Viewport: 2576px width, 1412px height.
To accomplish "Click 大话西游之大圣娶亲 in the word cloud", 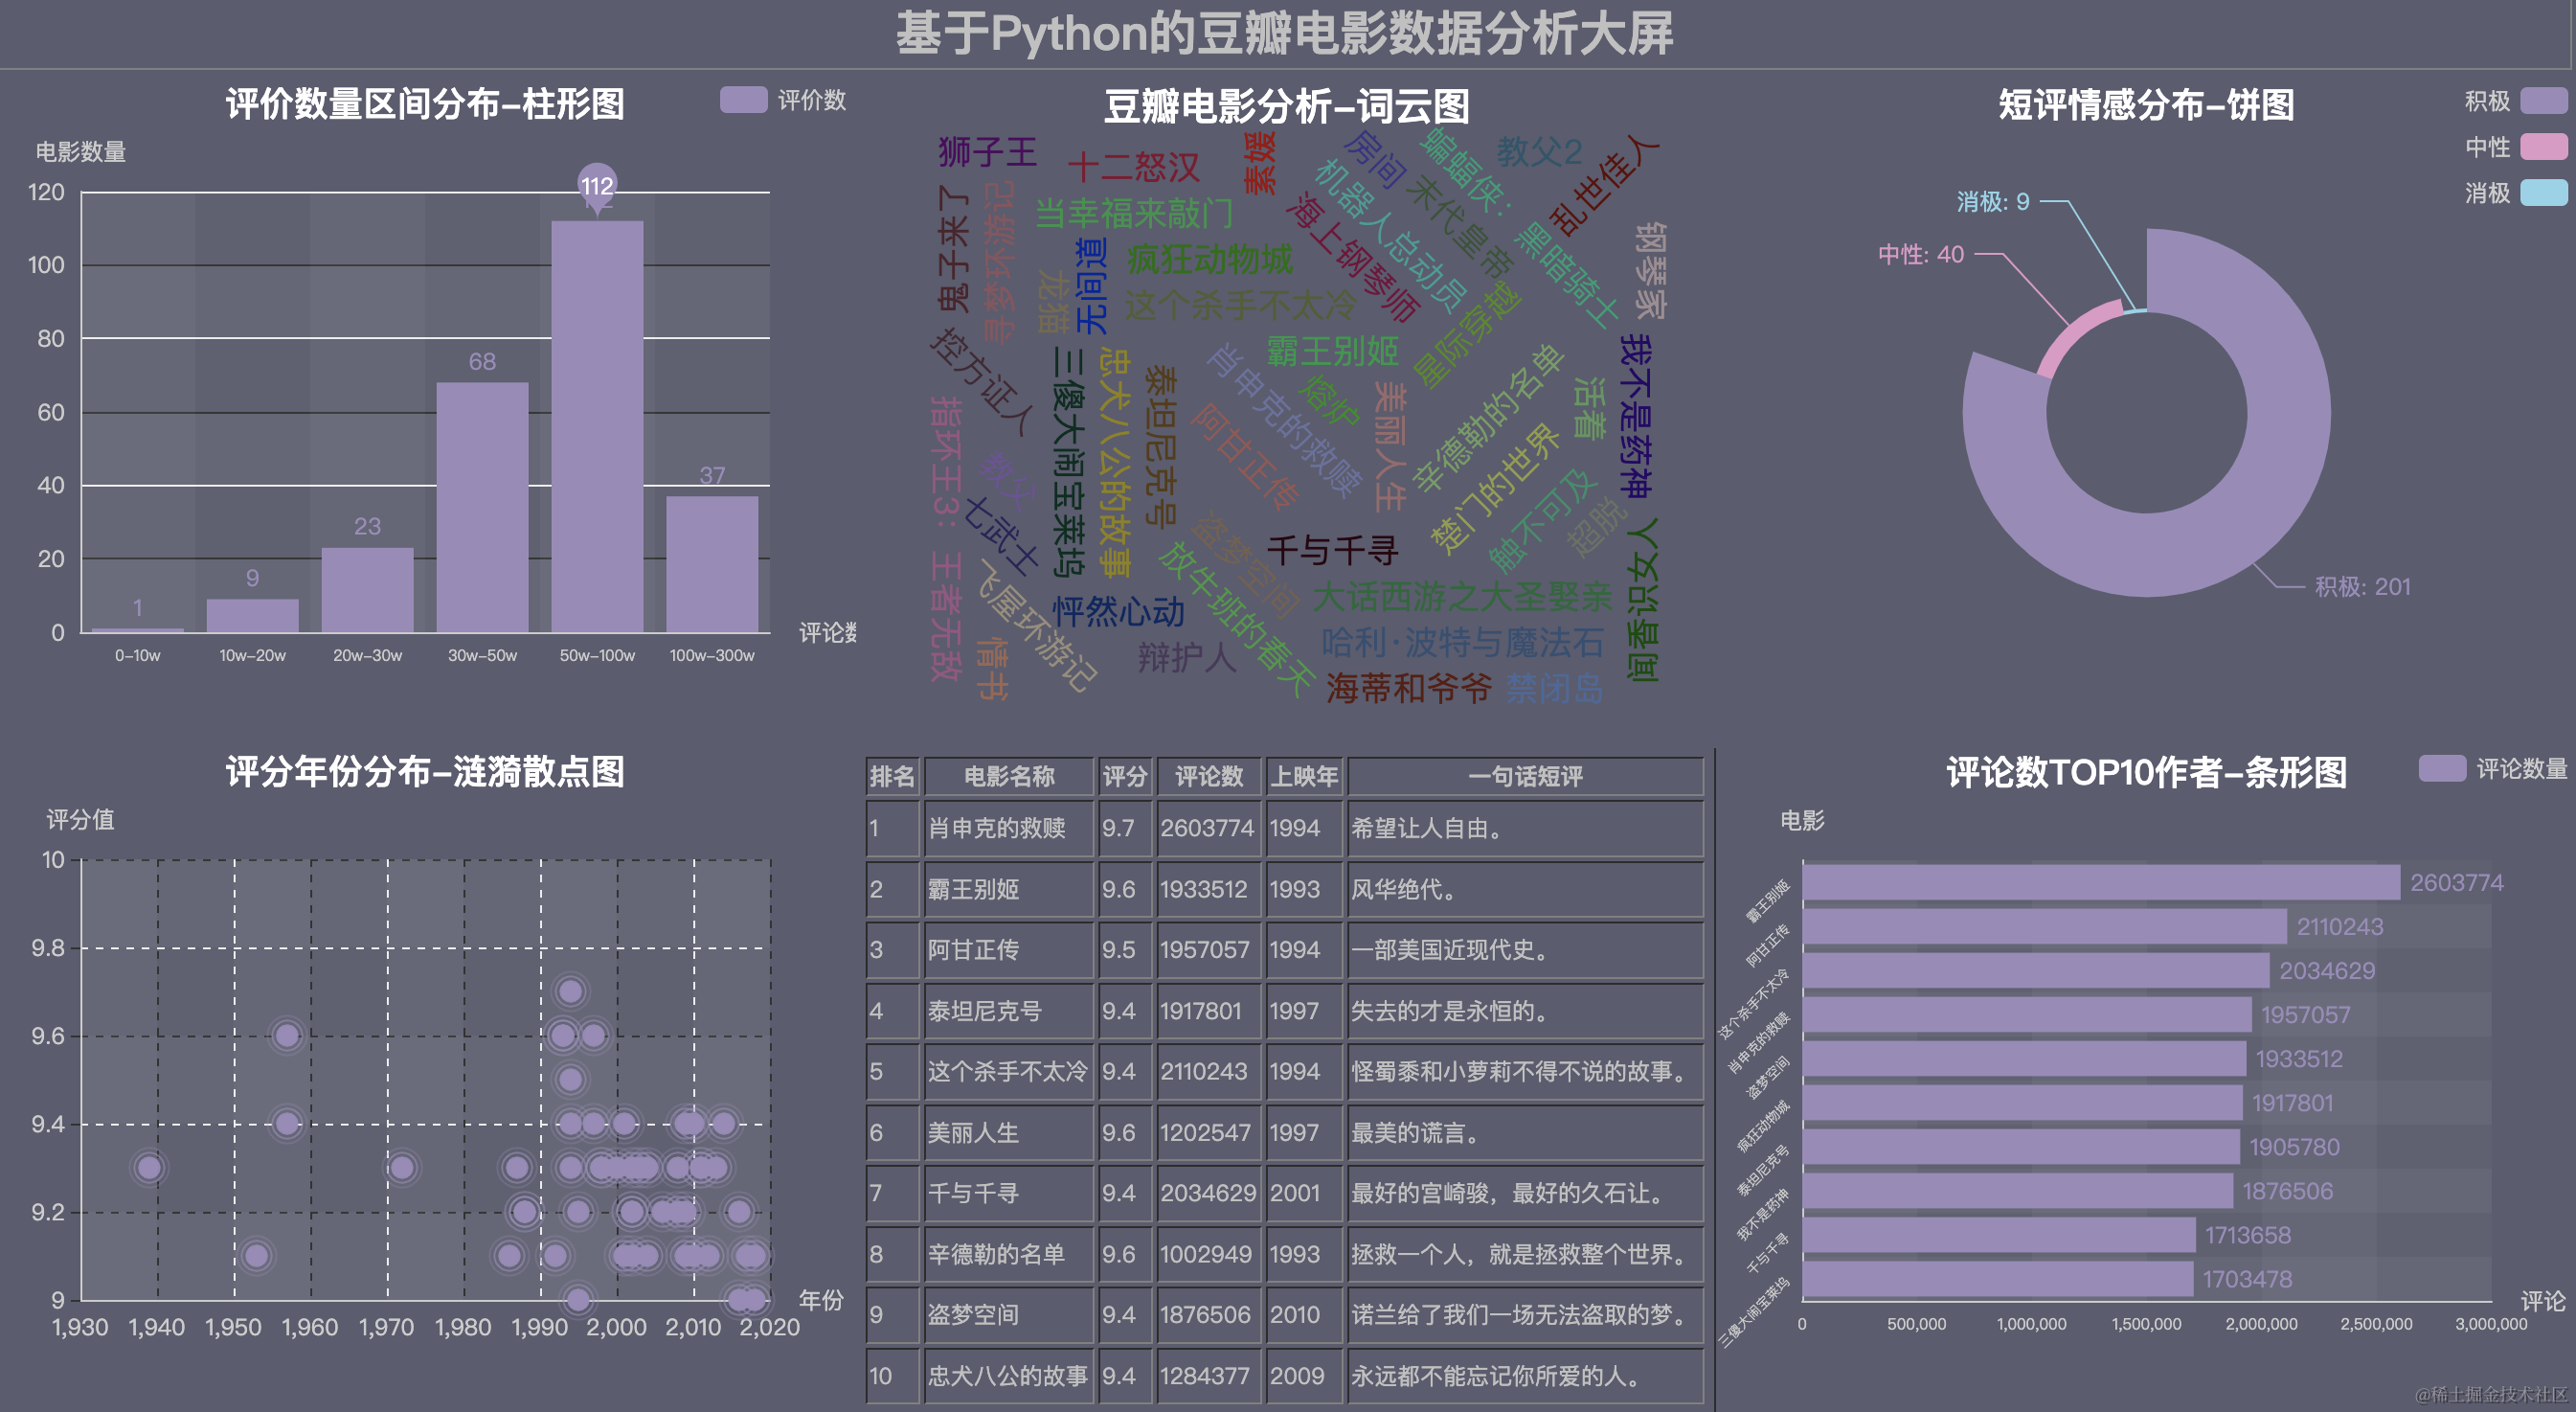I will coord(1462,597).
